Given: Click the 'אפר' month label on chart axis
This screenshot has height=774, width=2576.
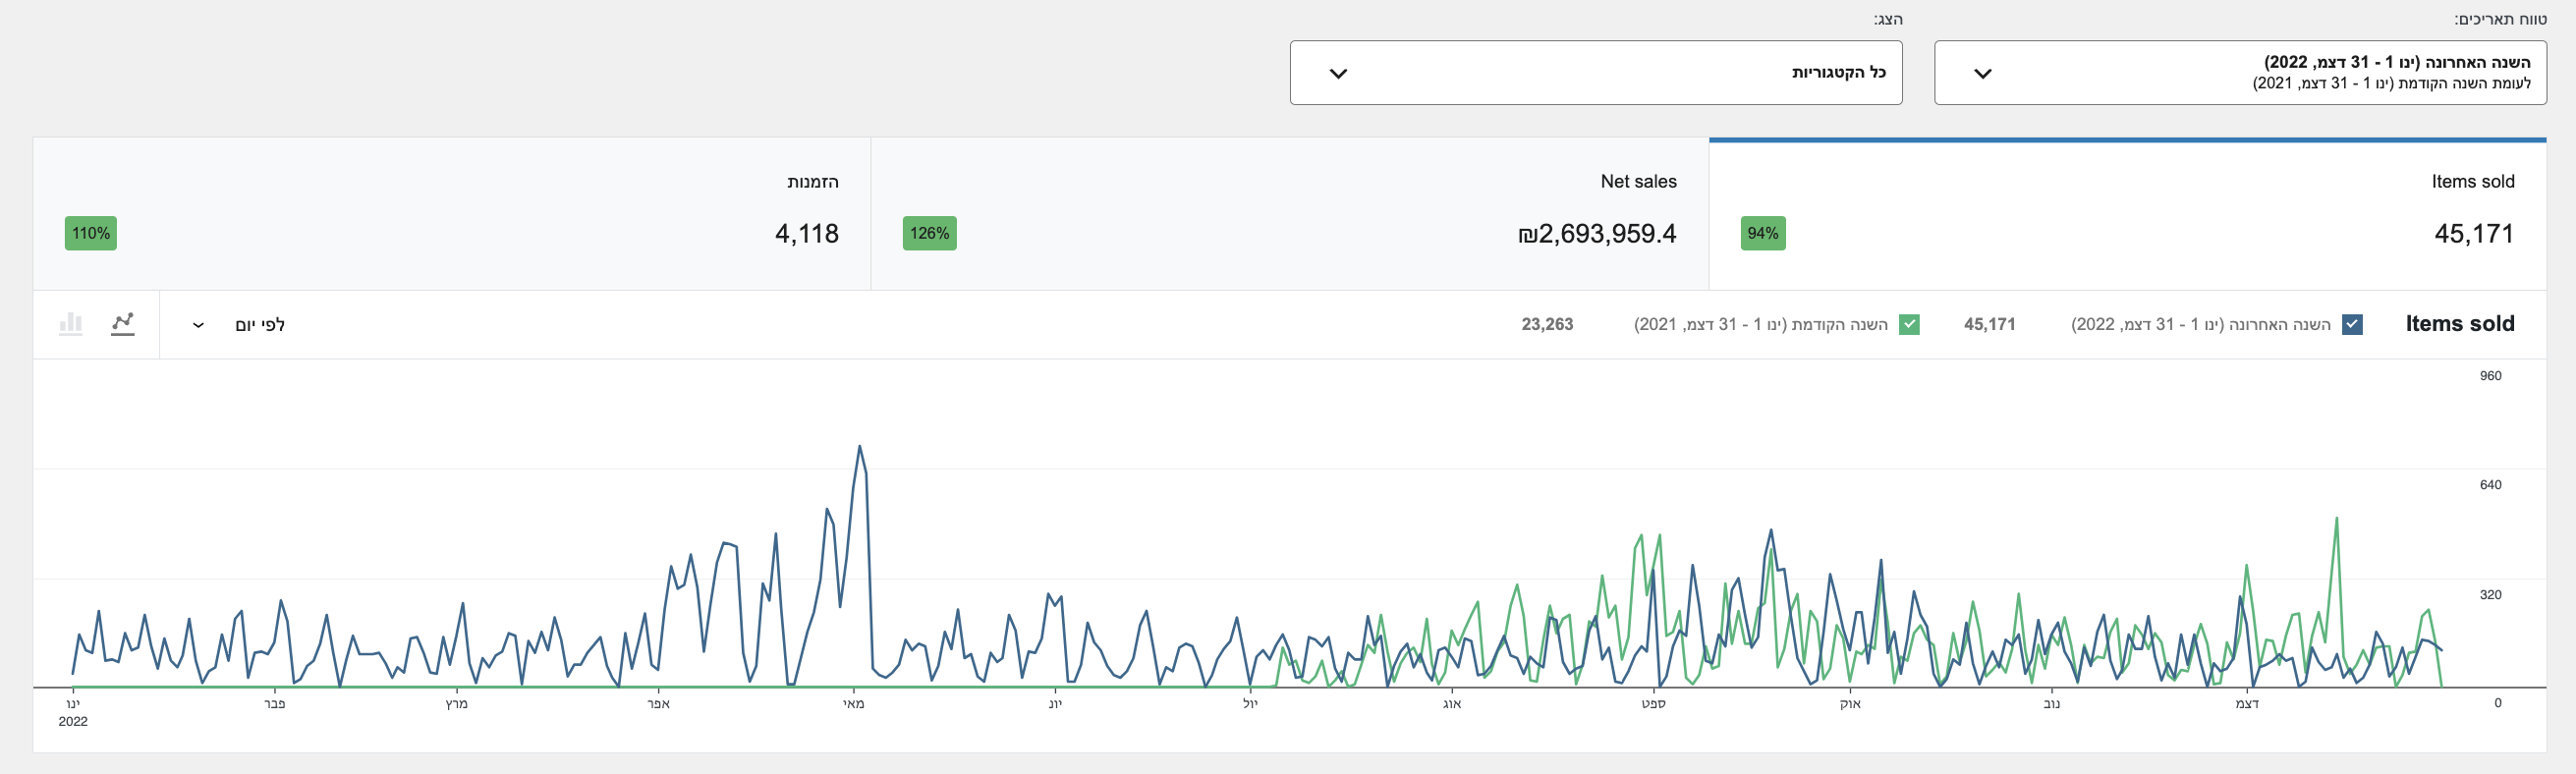Looking at the screenshot, I should (x=658, y=704).
